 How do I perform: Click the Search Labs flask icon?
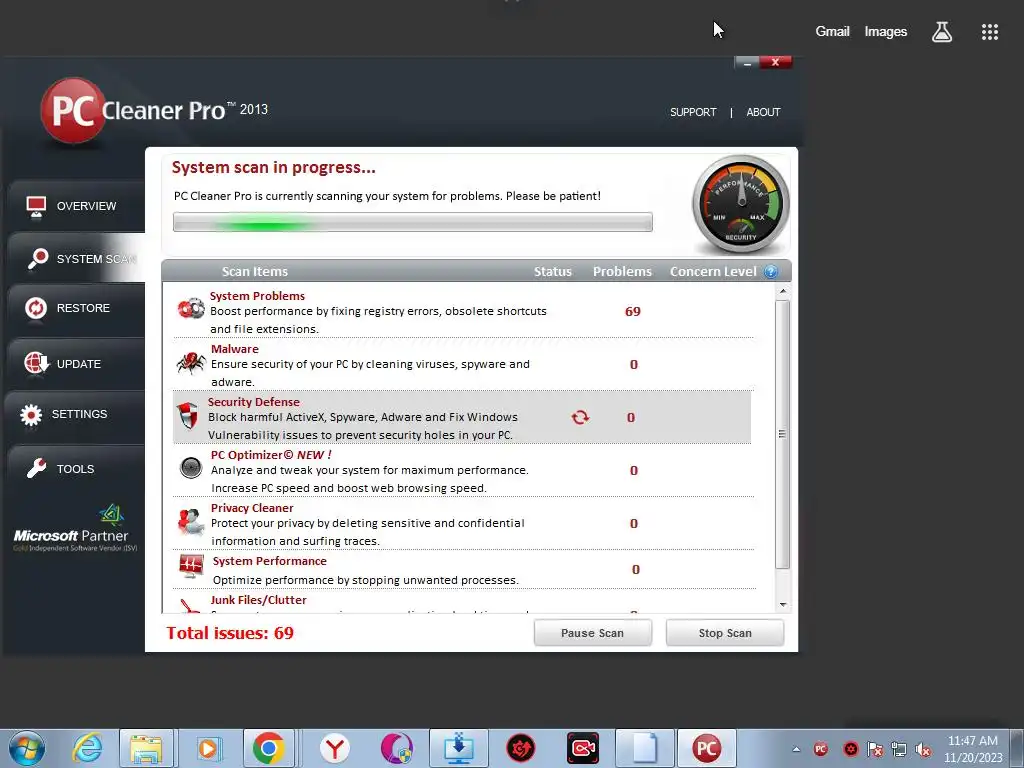pyautogui.click(x=942, y=31)
